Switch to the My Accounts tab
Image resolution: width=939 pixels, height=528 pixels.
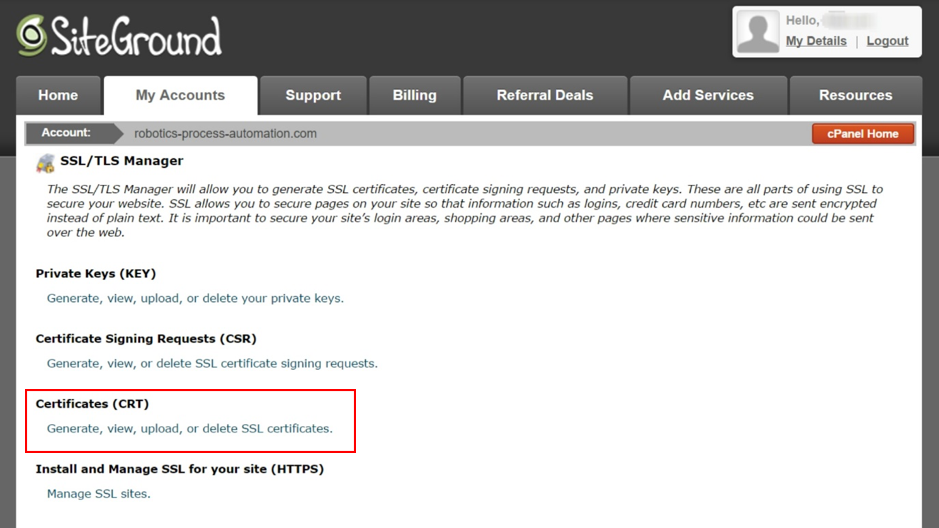point(180,95)
